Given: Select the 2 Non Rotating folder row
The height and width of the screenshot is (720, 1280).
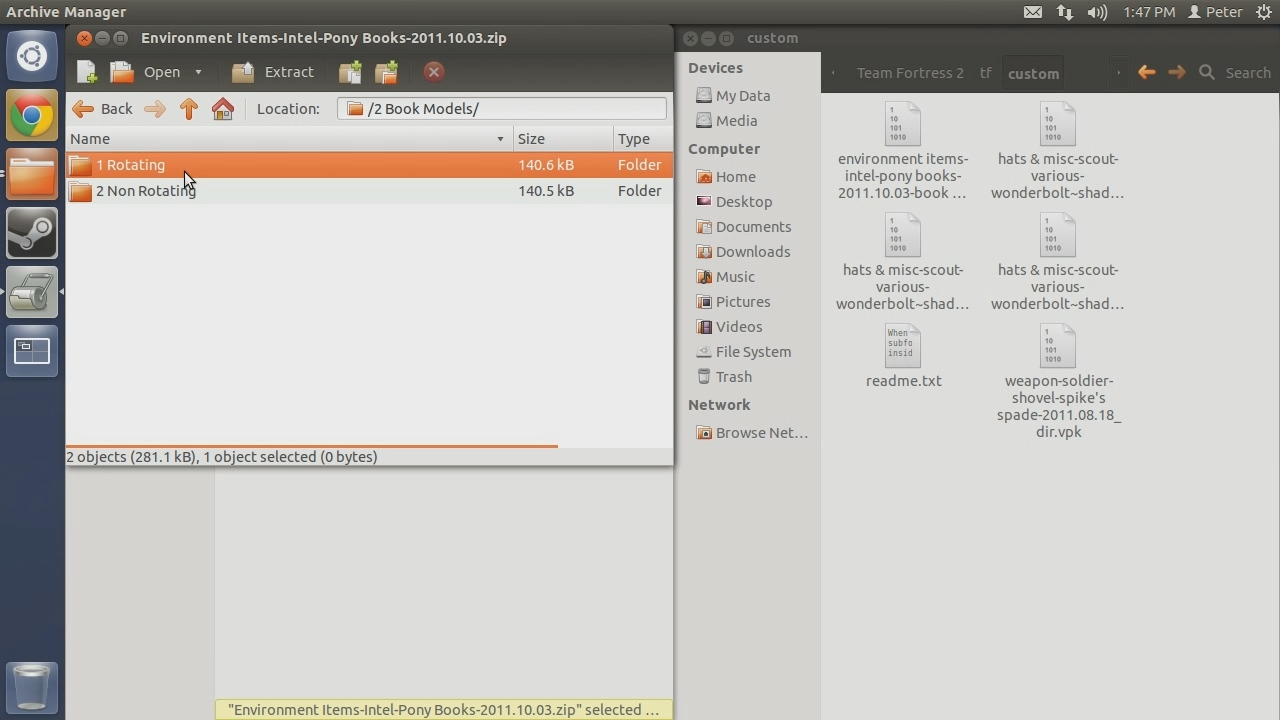Looking at the screenshot, I should click(370, 191).
